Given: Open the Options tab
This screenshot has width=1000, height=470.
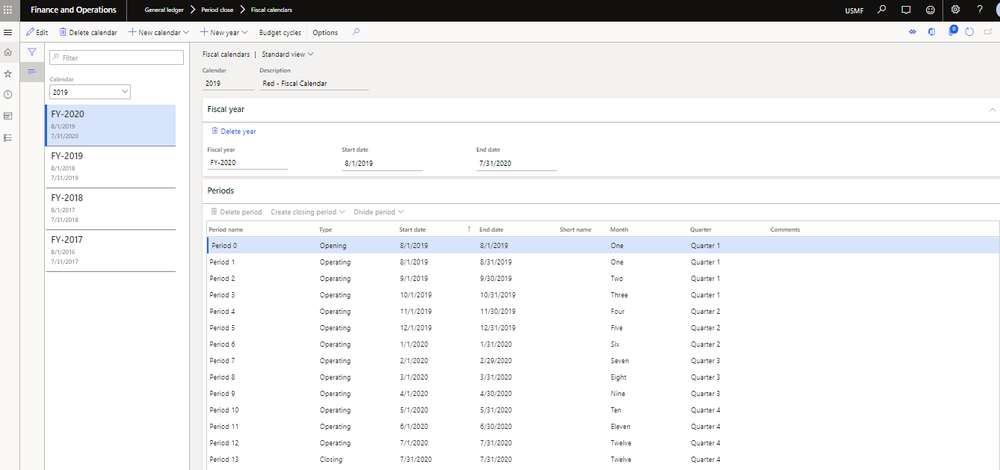Looking at the screenshot, I should (325, 32).
